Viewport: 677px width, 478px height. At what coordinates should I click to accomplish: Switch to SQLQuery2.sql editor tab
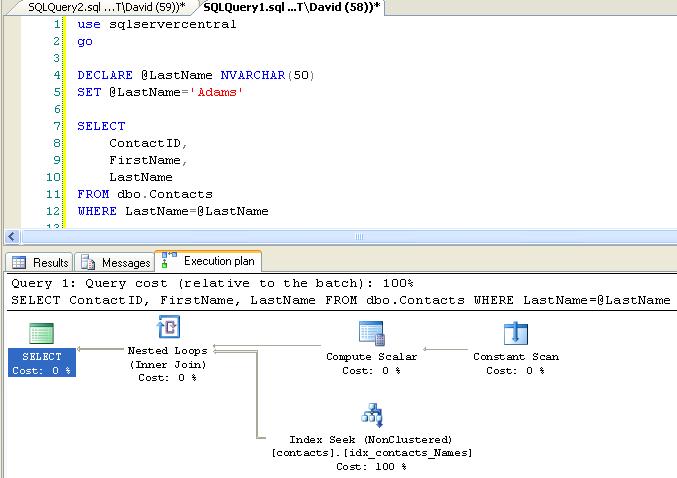(107, 7)
